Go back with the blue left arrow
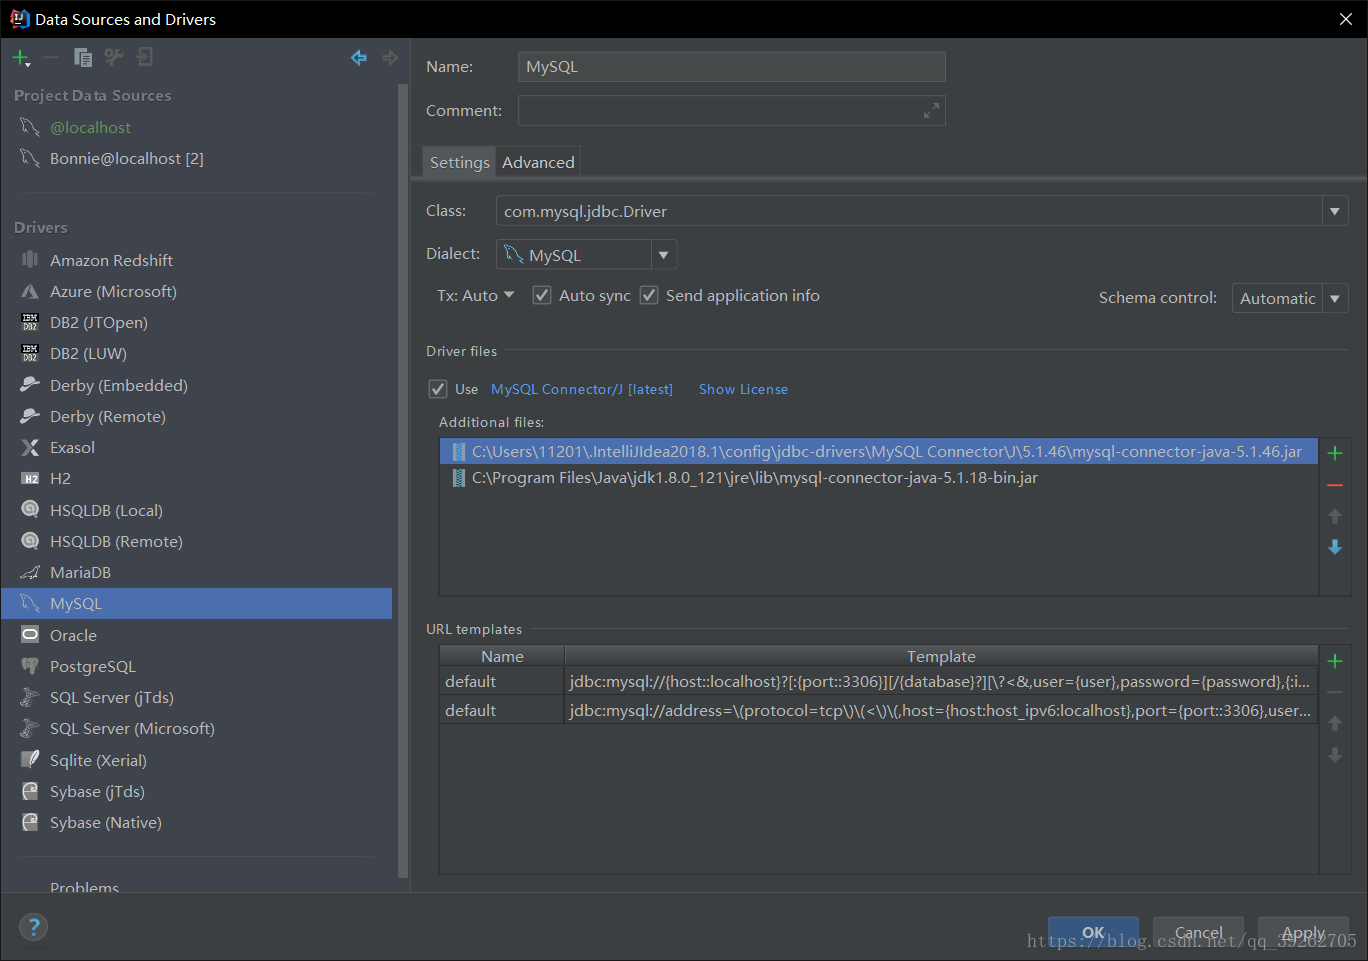 point(359,58)
